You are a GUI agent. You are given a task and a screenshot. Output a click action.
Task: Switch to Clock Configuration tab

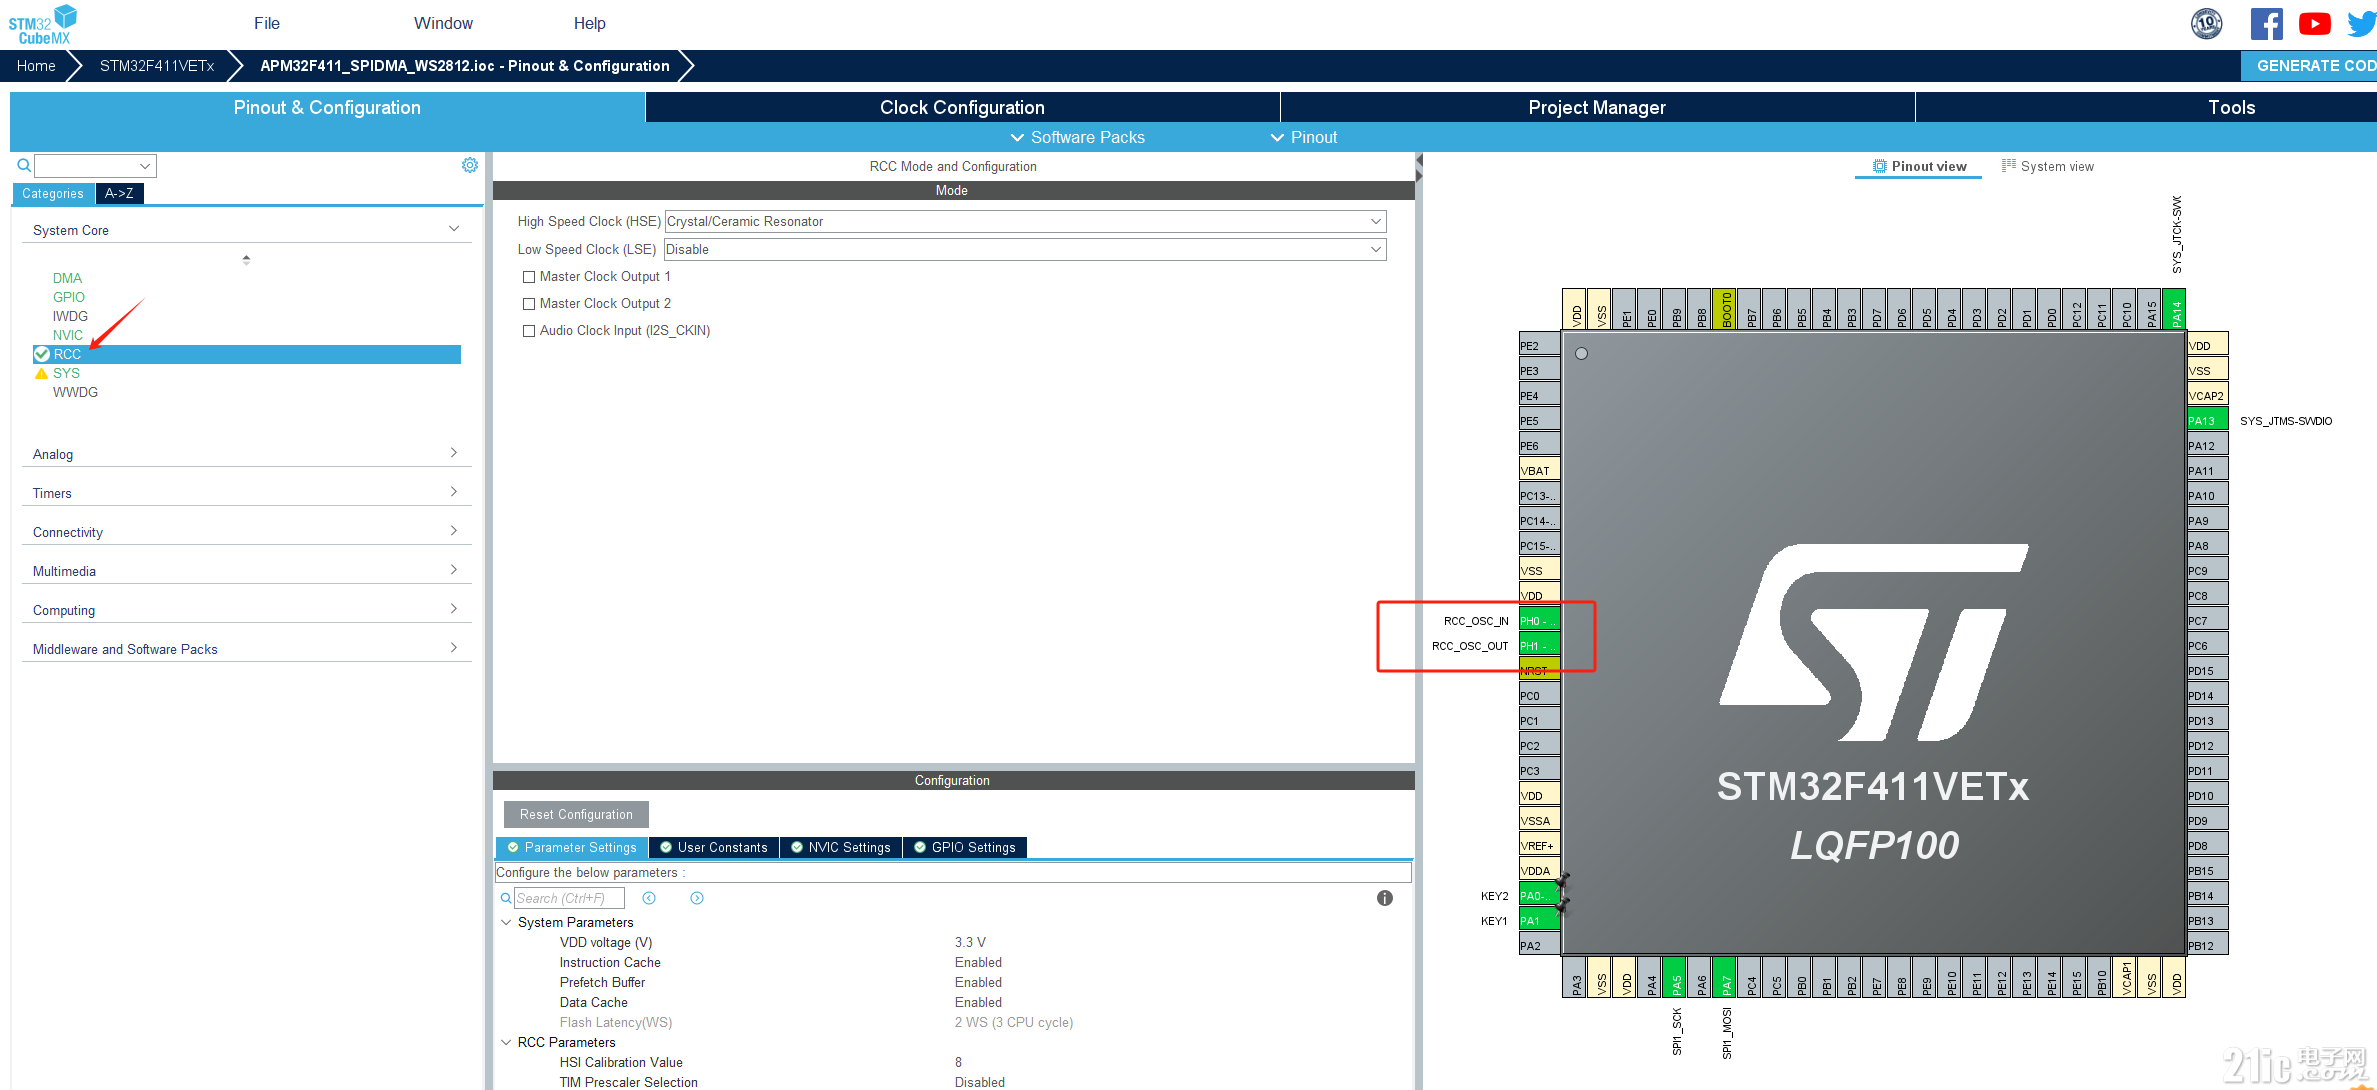click(962, 107)
